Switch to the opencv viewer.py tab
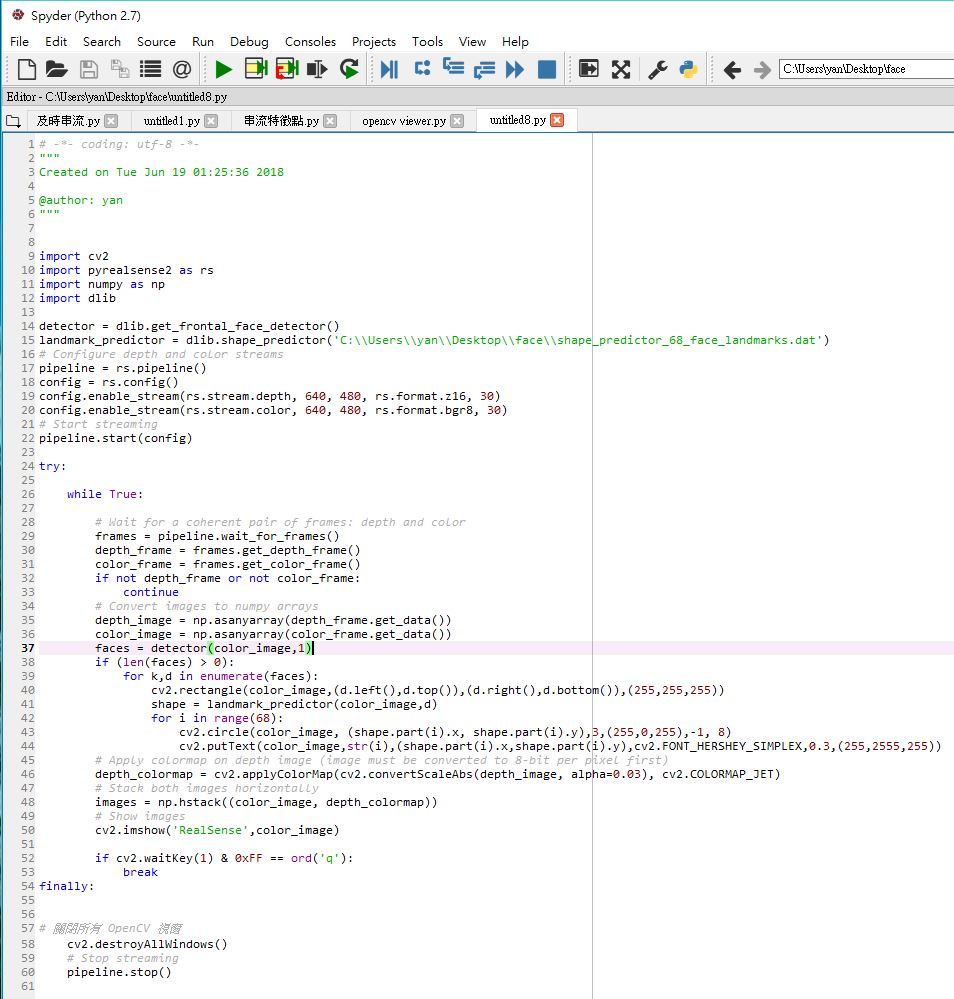The image size is (954, 999). click(404, 120)
